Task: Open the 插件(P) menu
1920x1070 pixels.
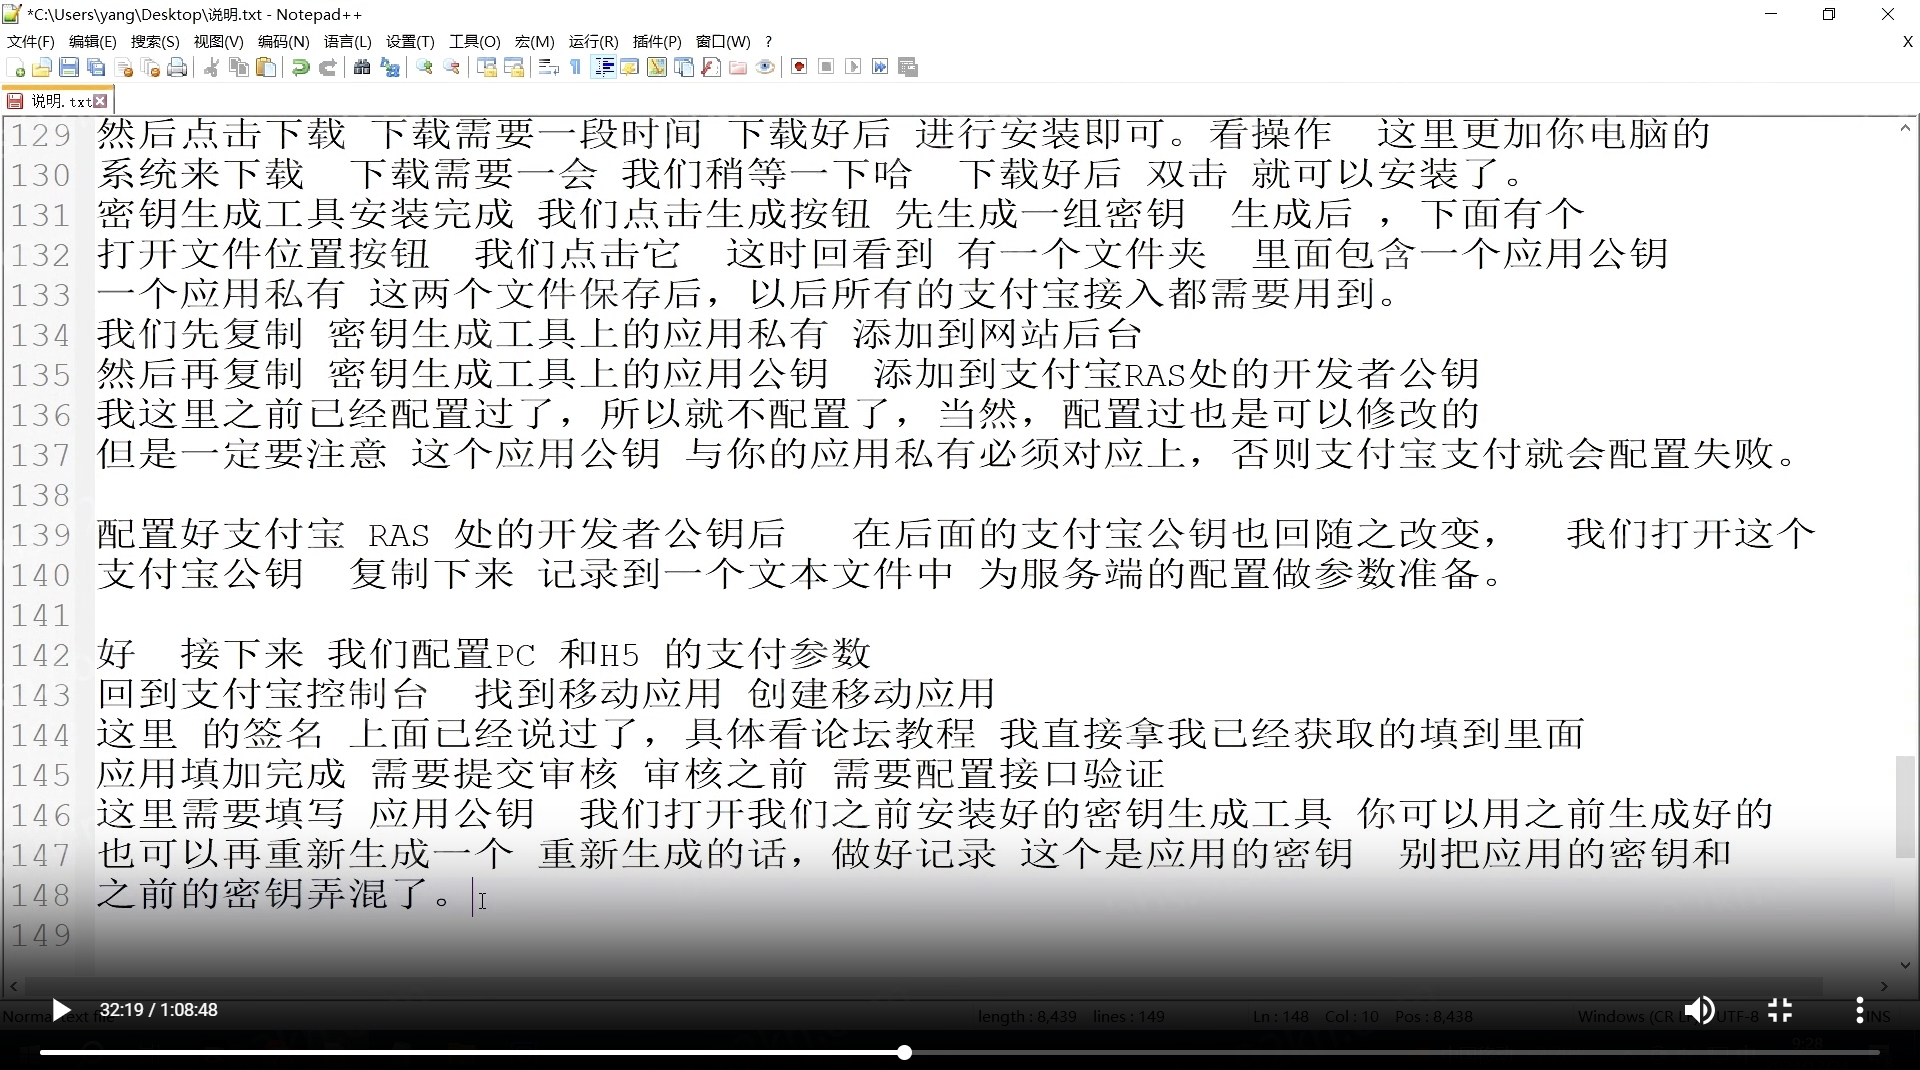Action: click(x=657, y=41)
